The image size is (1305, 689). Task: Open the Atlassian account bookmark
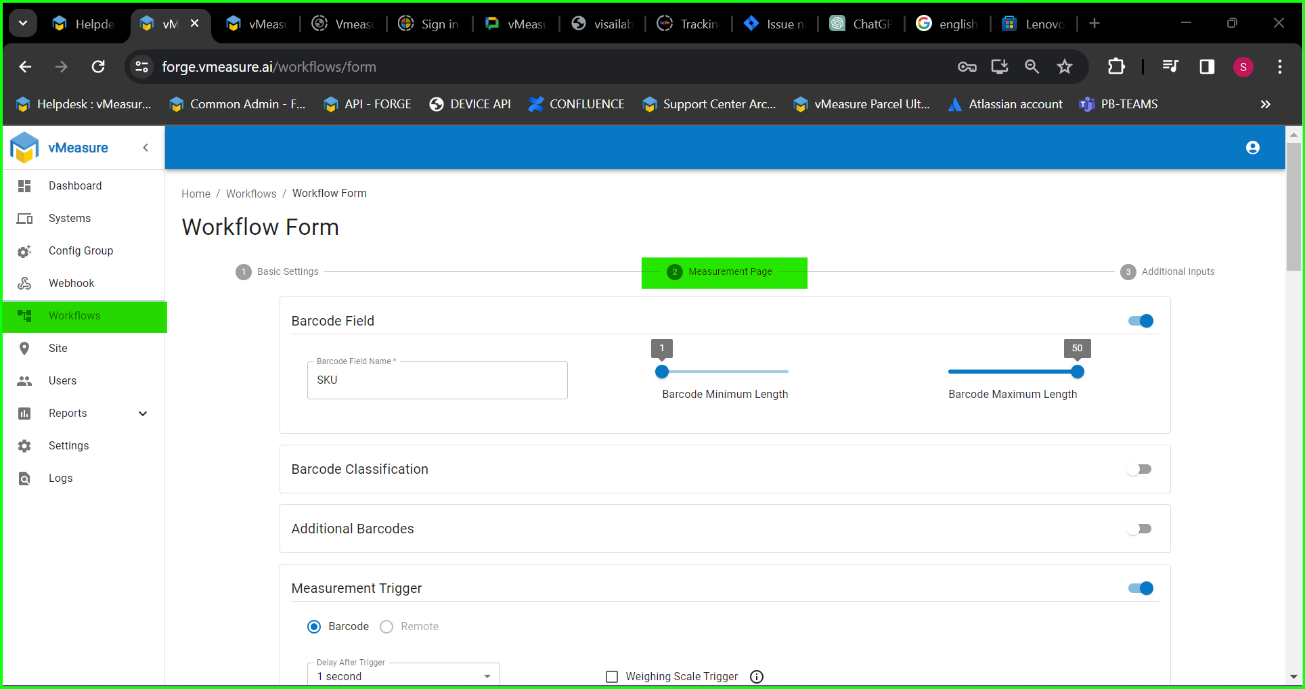1005,104
